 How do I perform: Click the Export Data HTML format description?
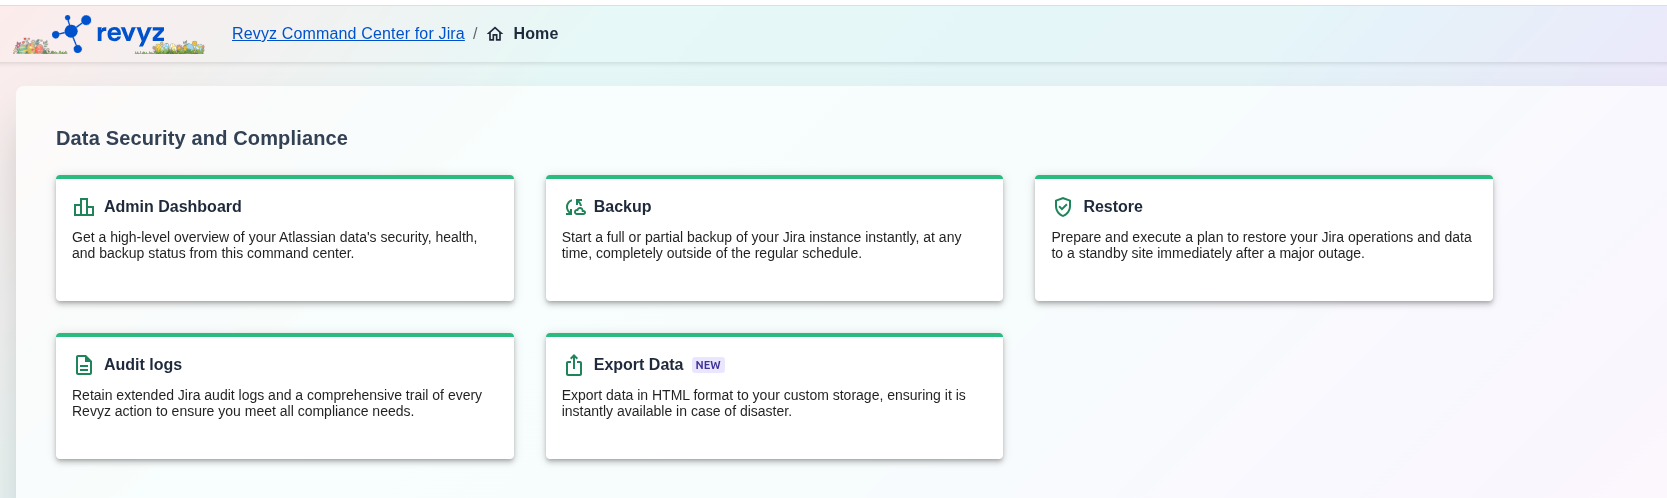tap(763, 403)
